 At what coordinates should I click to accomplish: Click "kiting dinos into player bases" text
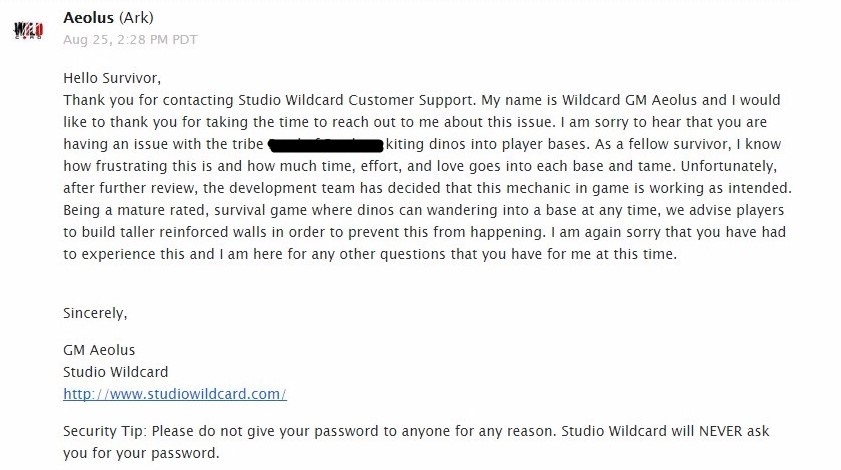(486, 144)
